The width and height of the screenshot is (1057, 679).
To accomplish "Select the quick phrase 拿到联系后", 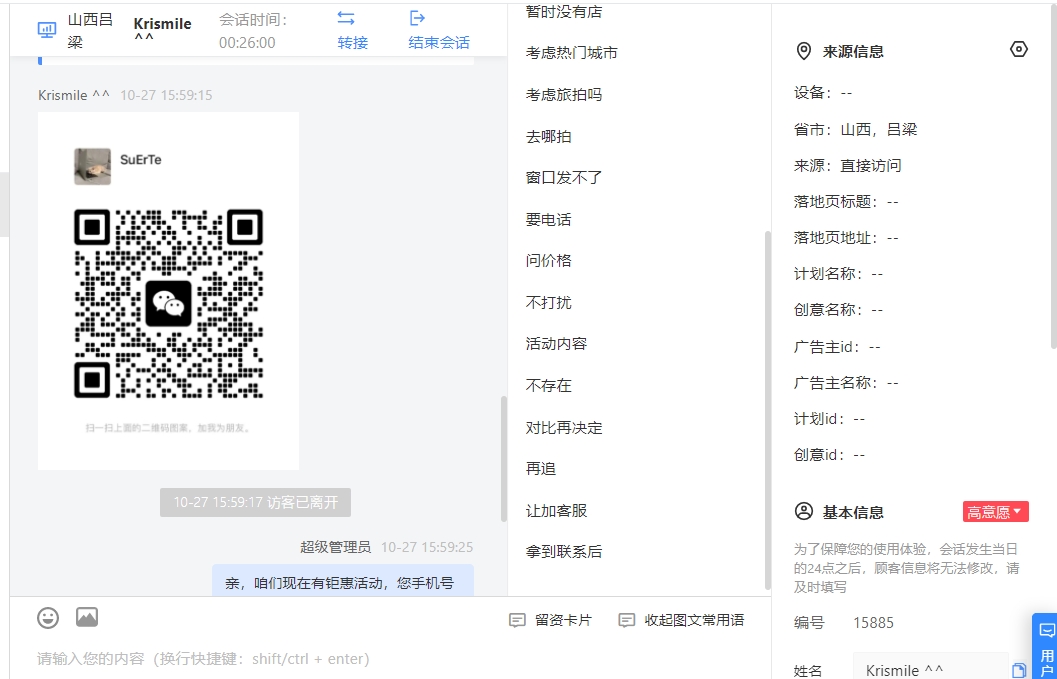I will coord(564,552).
